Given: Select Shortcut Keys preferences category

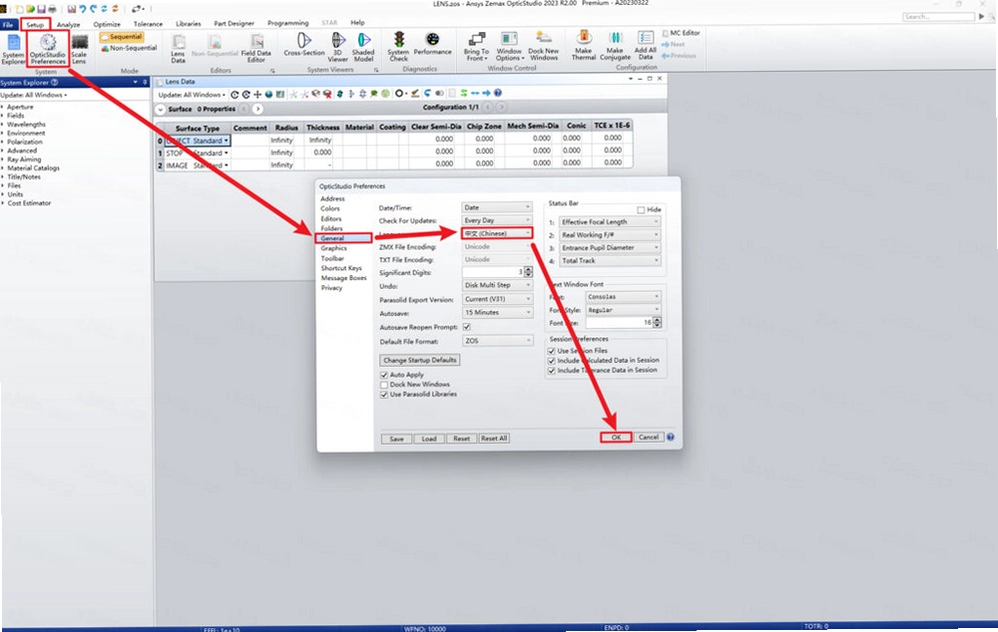Looking at the screenshot, I should click(341, 268).
